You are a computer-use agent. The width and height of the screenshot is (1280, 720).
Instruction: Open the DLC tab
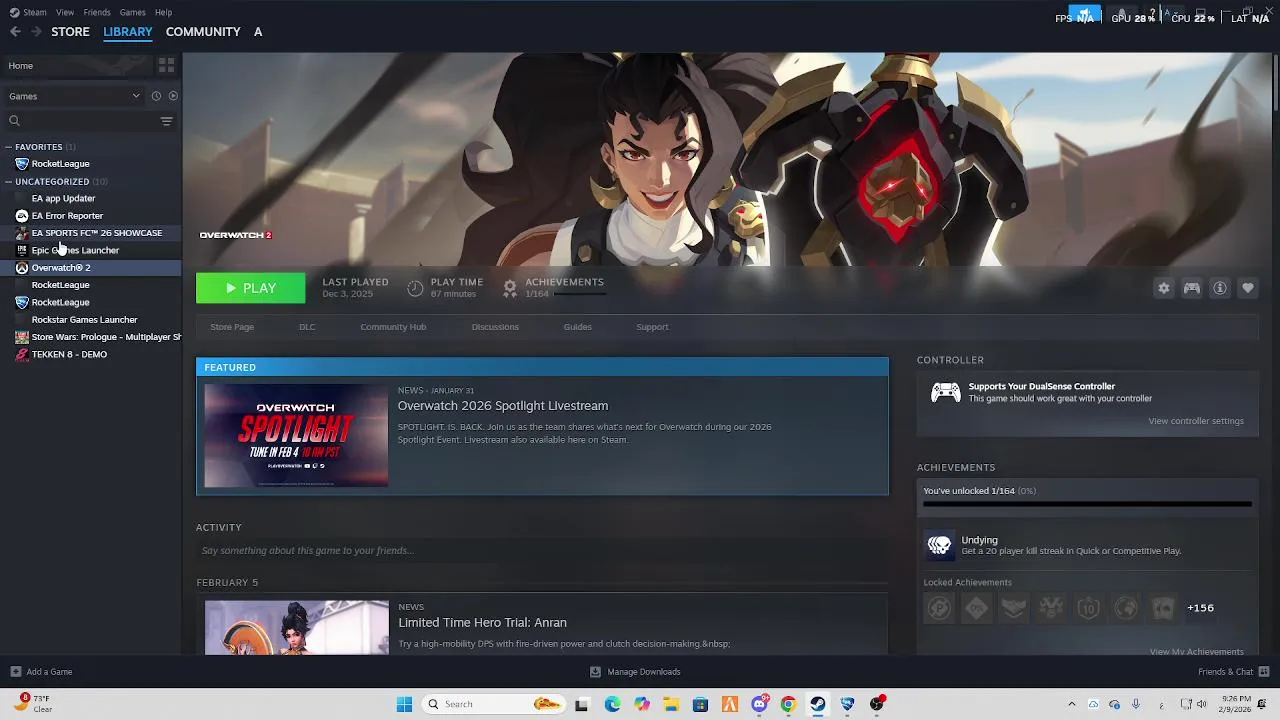307,327
